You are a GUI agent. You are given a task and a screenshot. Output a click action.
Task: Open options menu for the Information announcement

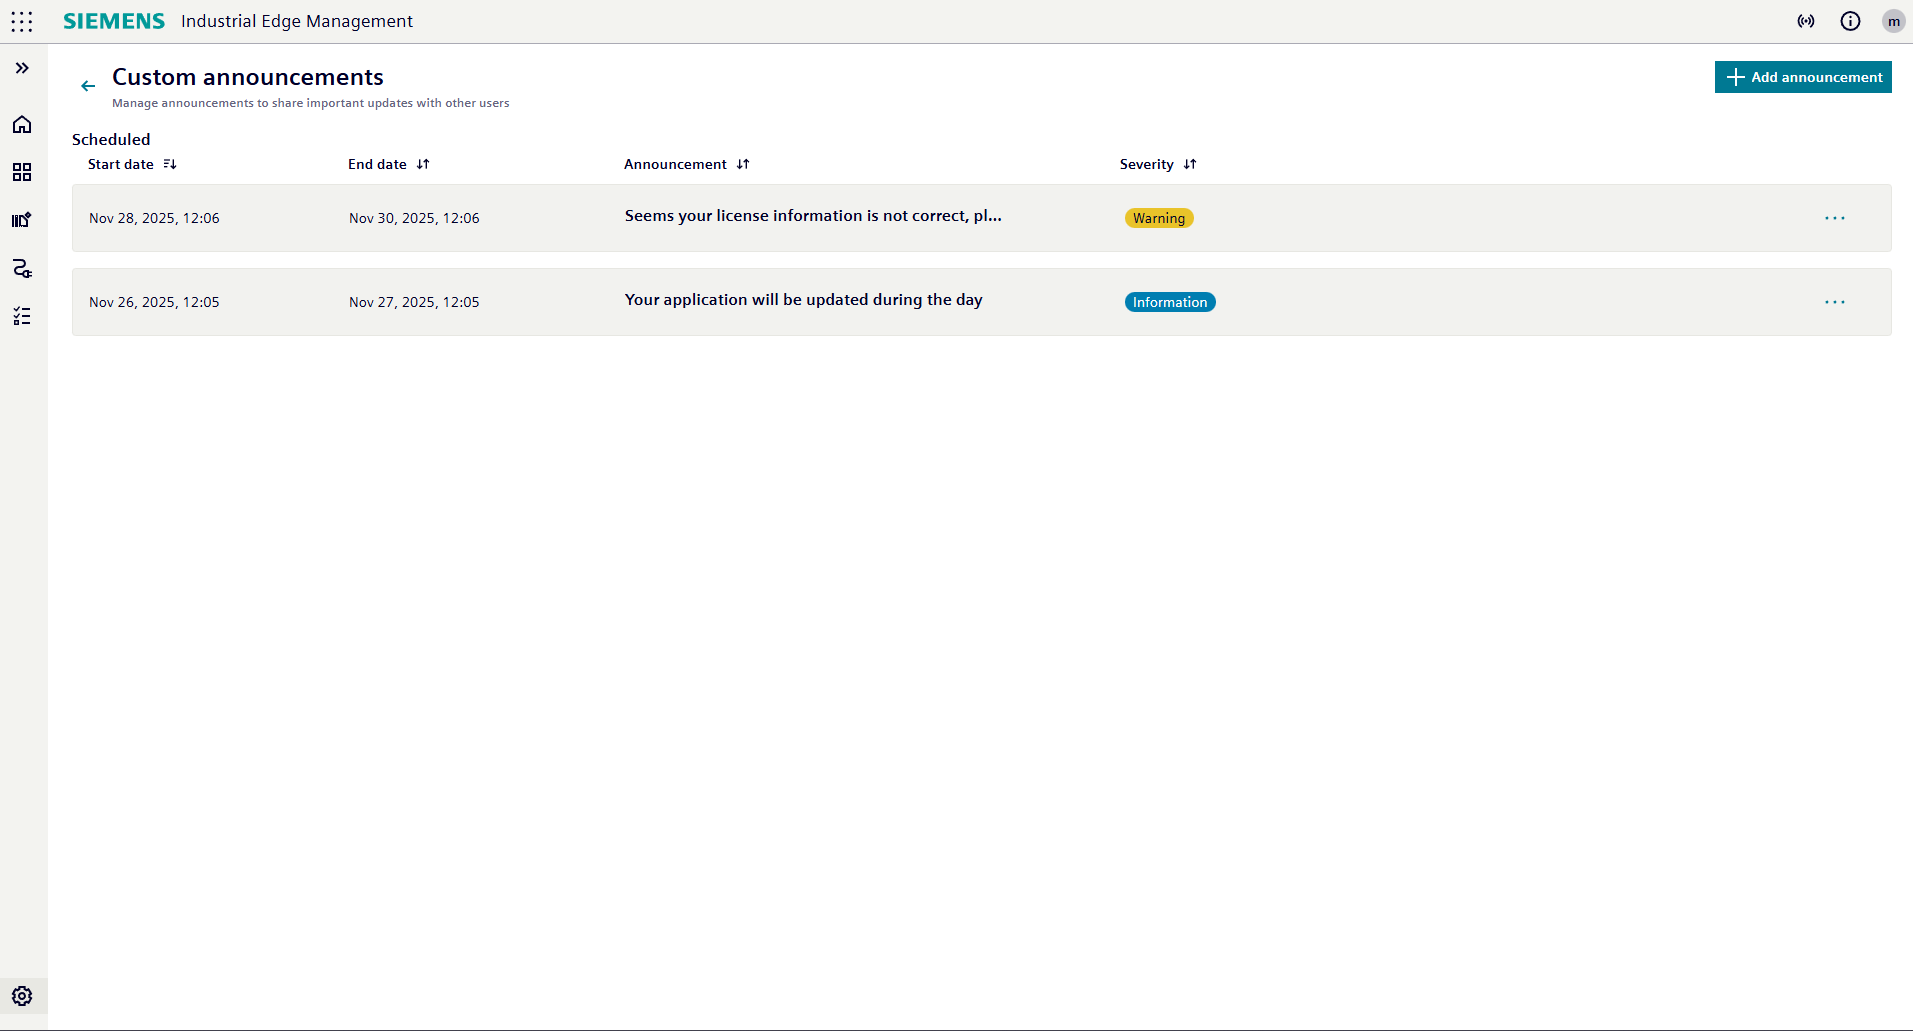pyautogui.click(x=1834, y=302)
